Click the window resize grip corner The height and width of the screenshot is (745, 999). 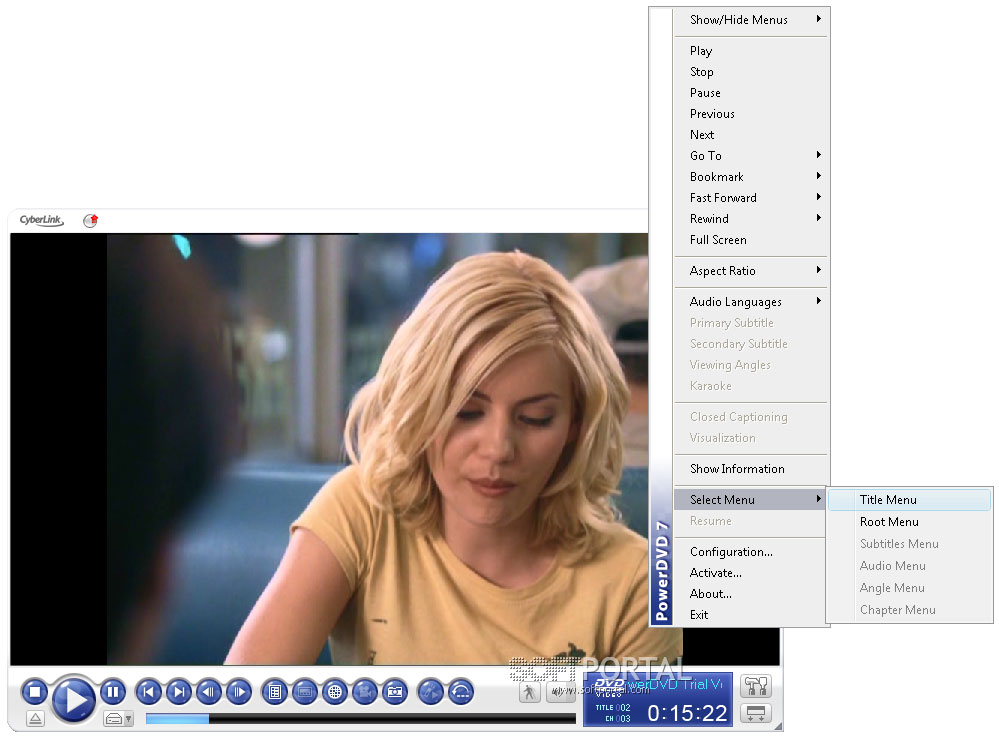click(x=778, y=727)
